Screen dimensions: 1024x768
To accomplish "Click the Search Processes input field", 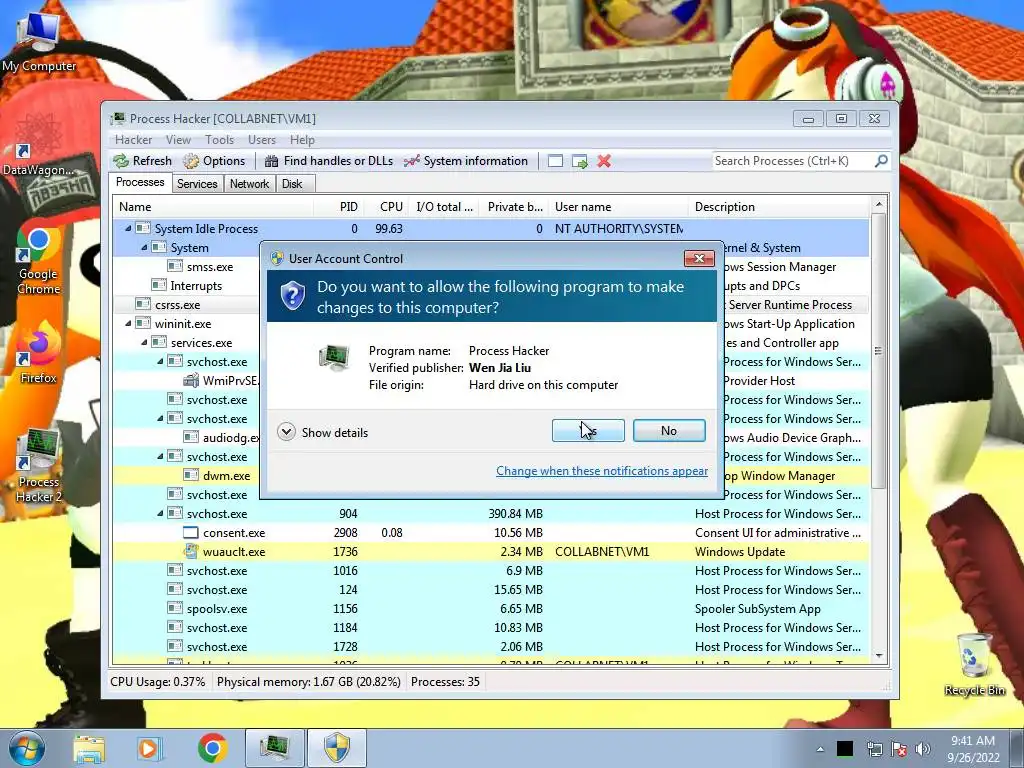I will coord(793,161).
